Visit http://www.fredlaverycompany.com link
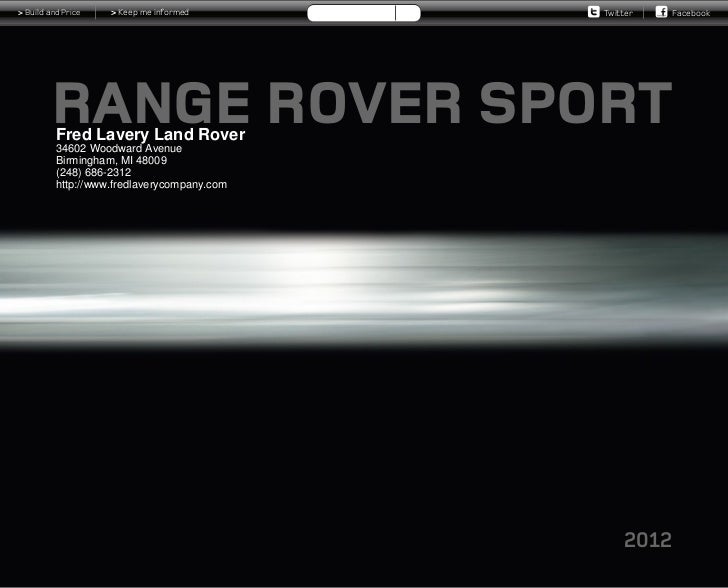The image size is (728, 588). pyautogui.click(x=142, y=184)
